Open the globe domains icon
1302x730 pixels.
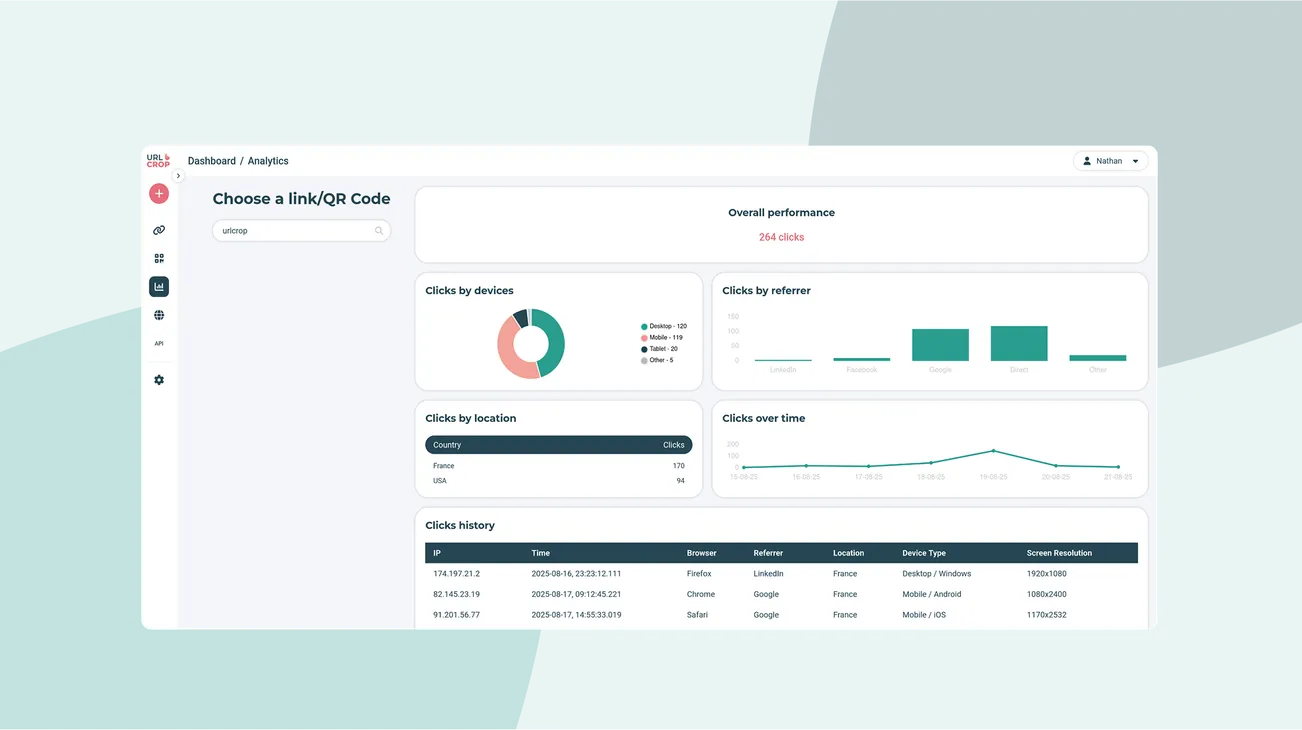click(159, 315)
